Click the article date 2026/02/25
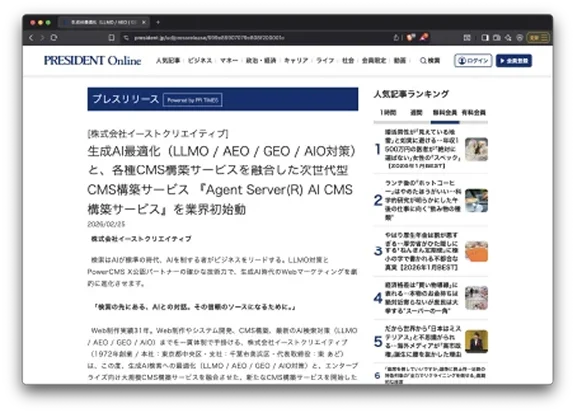This screenshot has height=413, width=575. 106,224
